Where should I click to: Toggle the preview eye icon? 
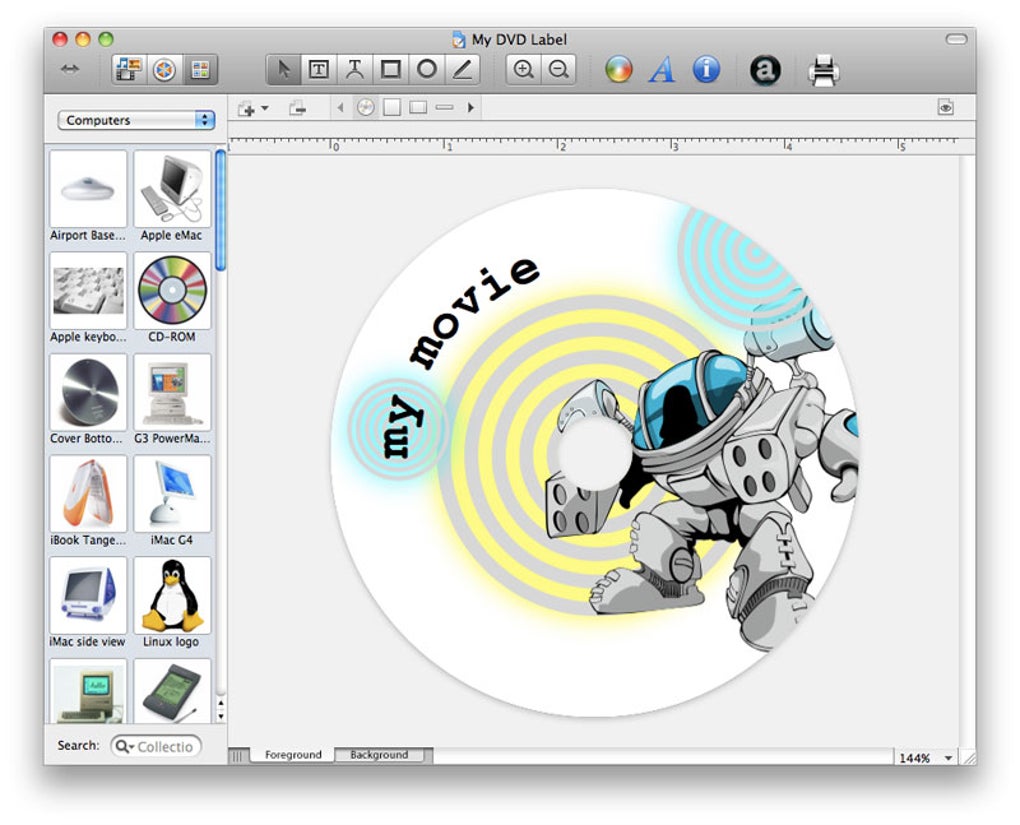[946, 107]
